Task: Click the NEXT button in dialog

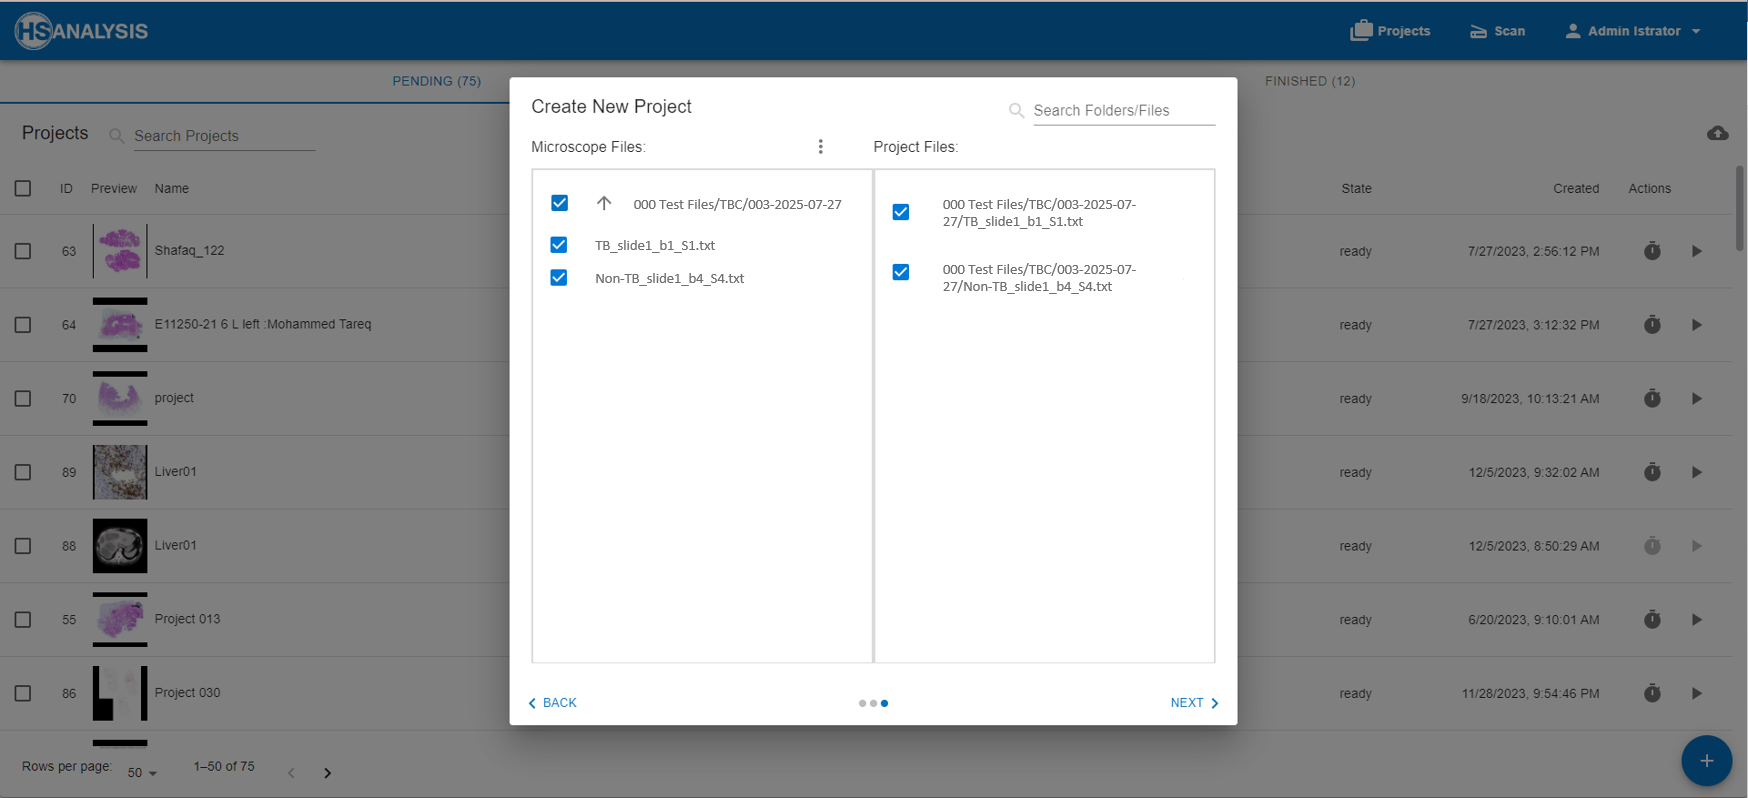Action: click(1194, 703)
